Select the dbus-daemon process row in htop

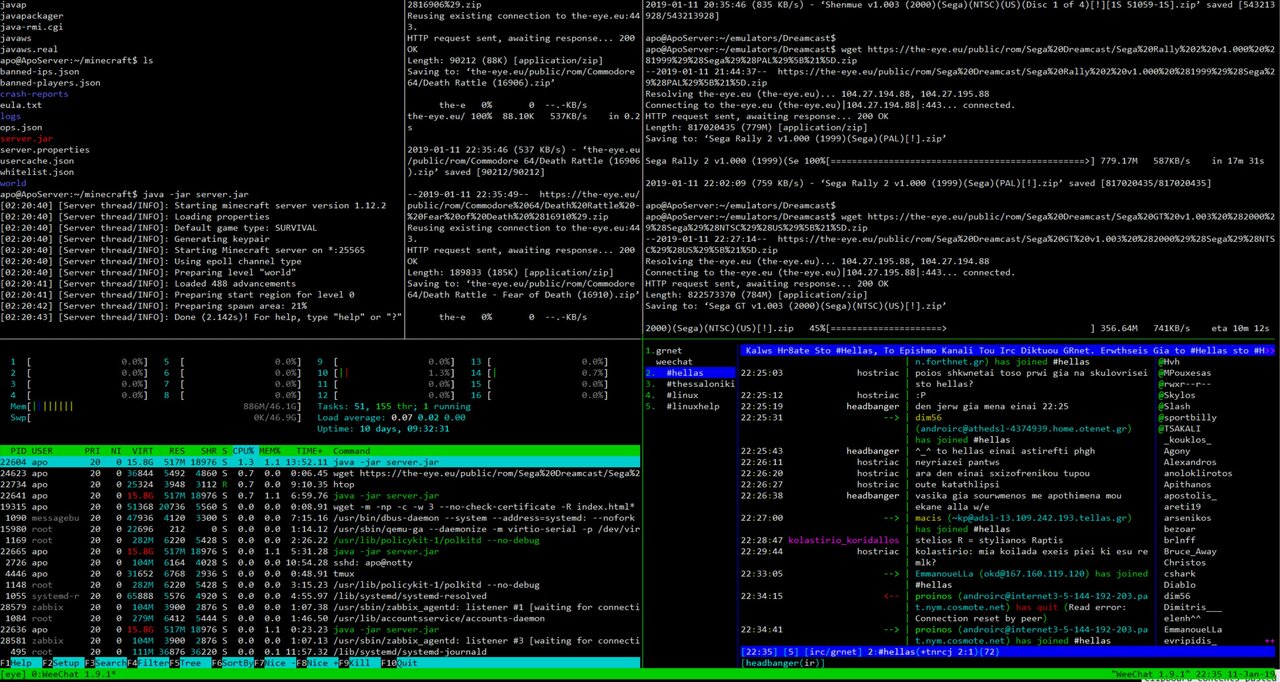pos(320,517)
